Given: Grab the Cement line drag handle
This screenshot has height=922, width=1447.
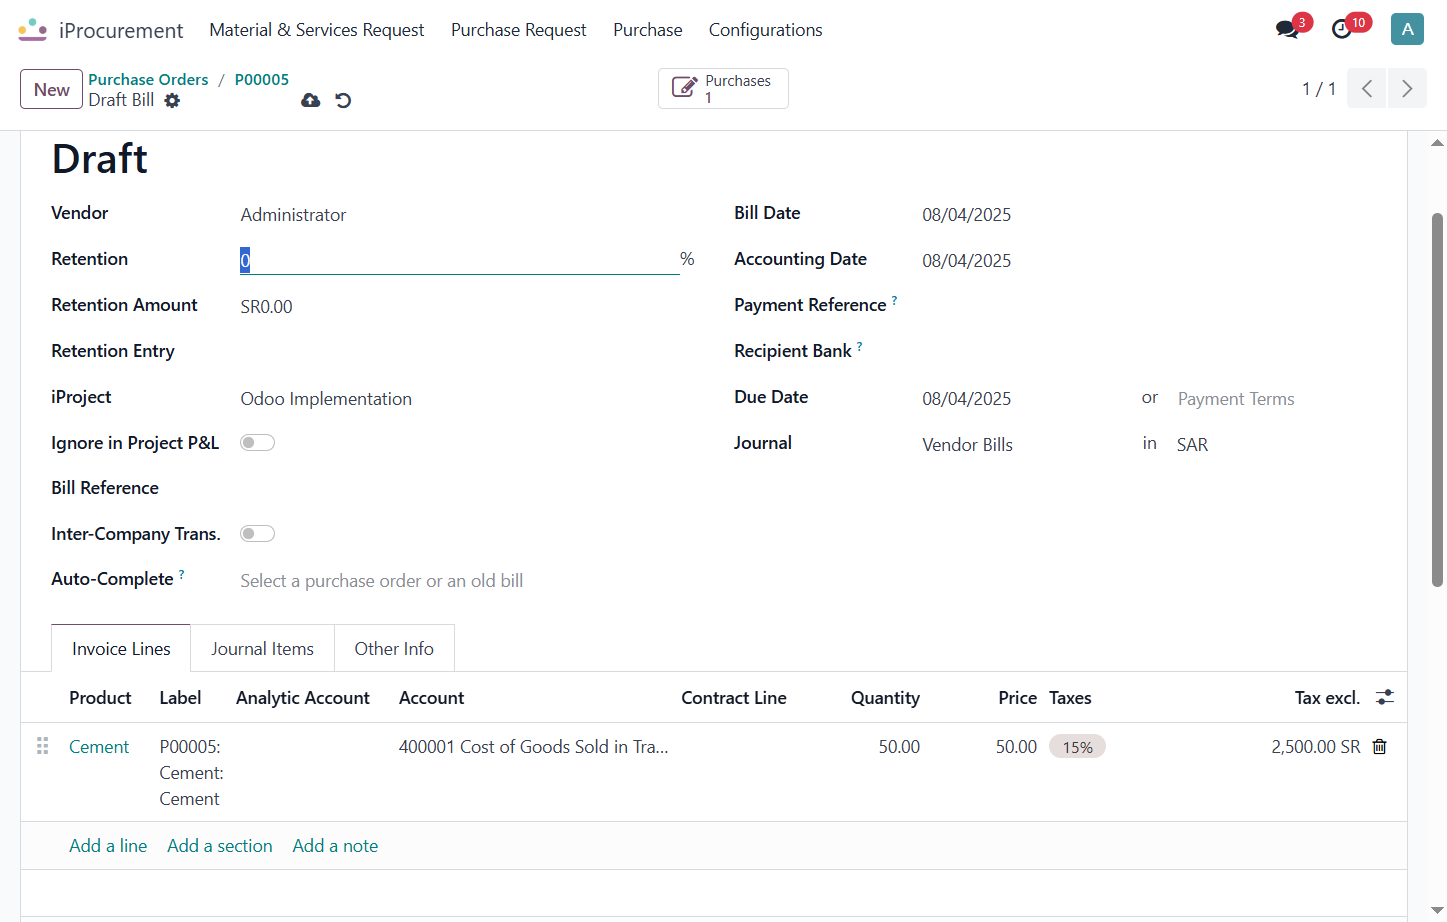Looking at the screenshot, I should [42, 746].
